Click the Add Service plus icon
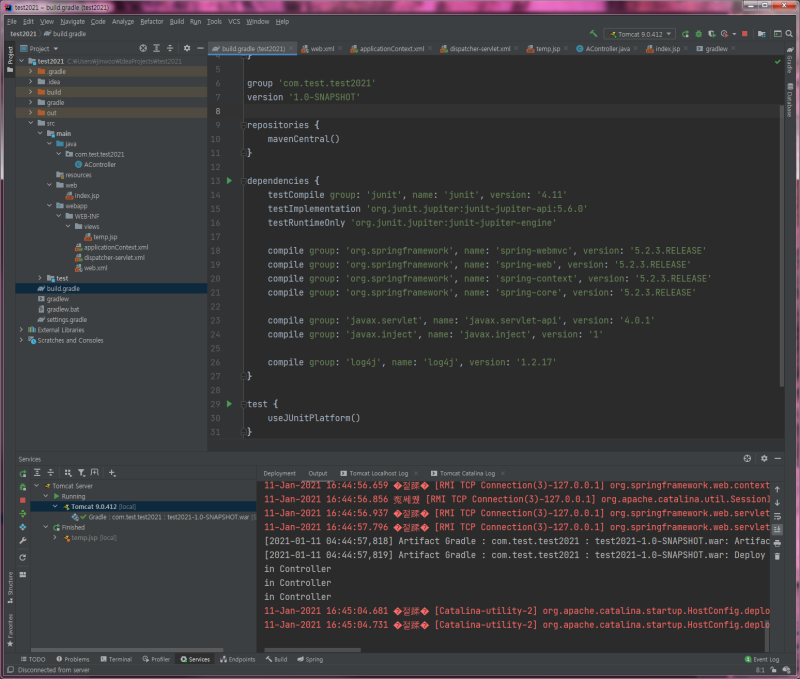Viewport: 800px width, 679px height. click(x=112, y=473)
